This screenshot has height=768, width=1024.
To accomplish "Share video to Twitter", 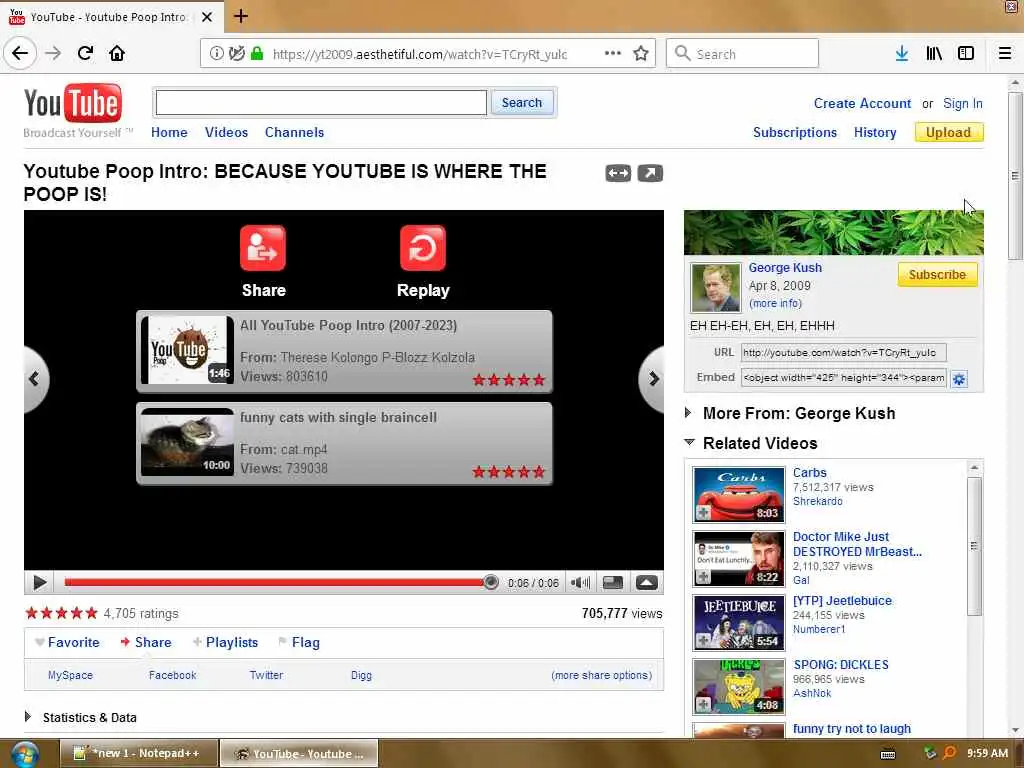I will 266,675.
